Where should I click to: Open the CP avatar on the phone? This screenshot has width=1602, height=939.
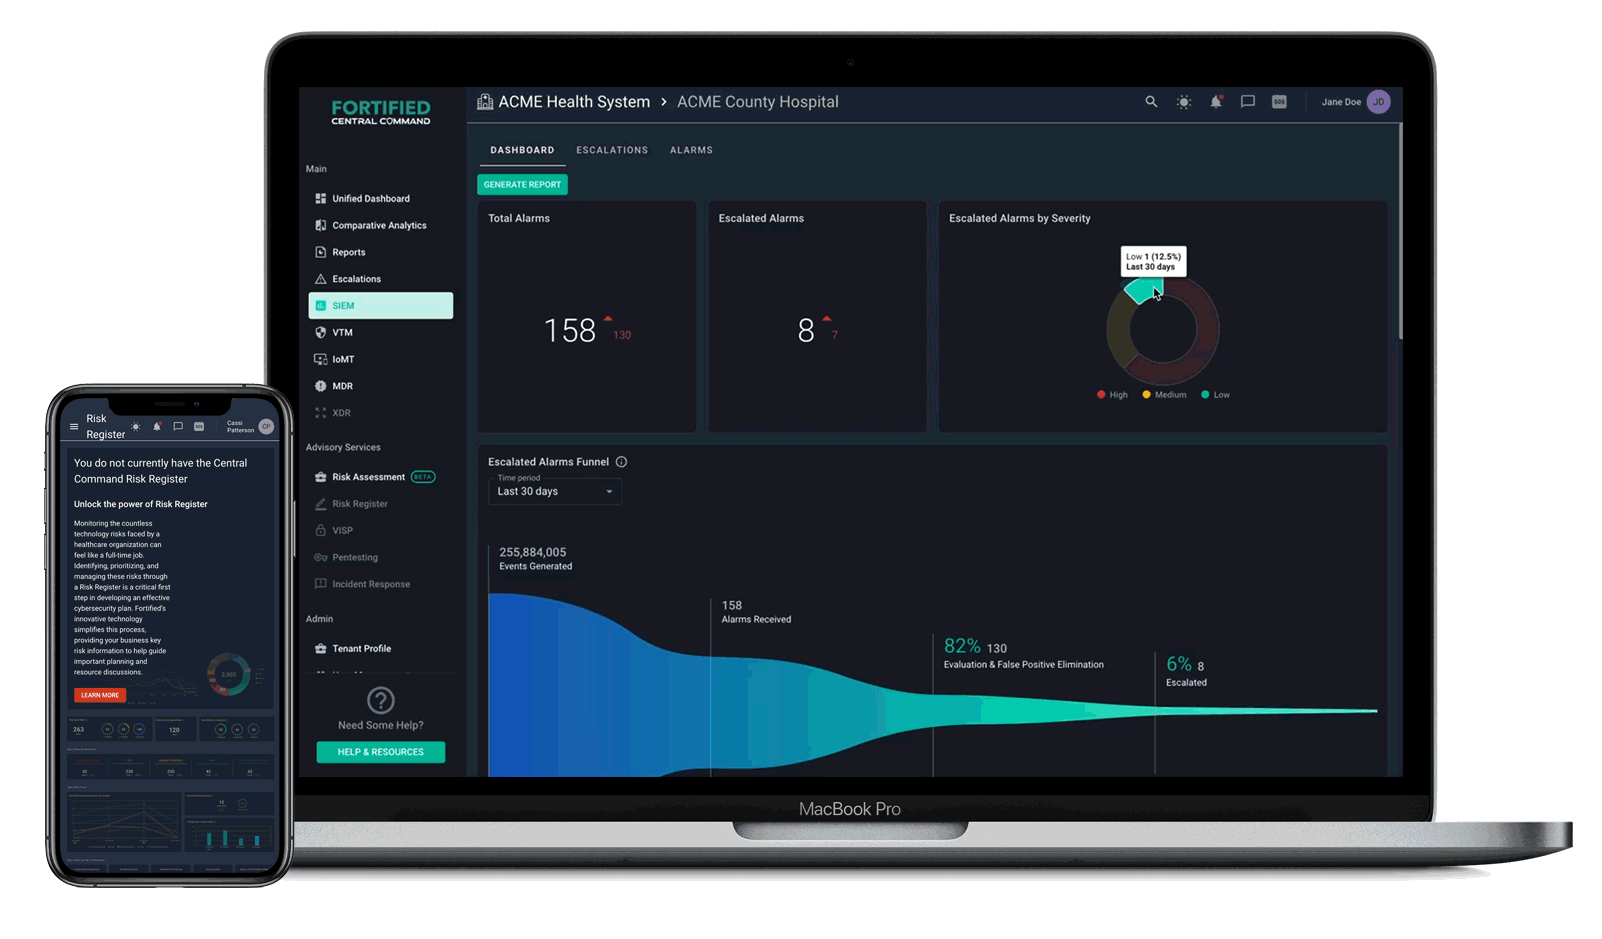(266, 427)
